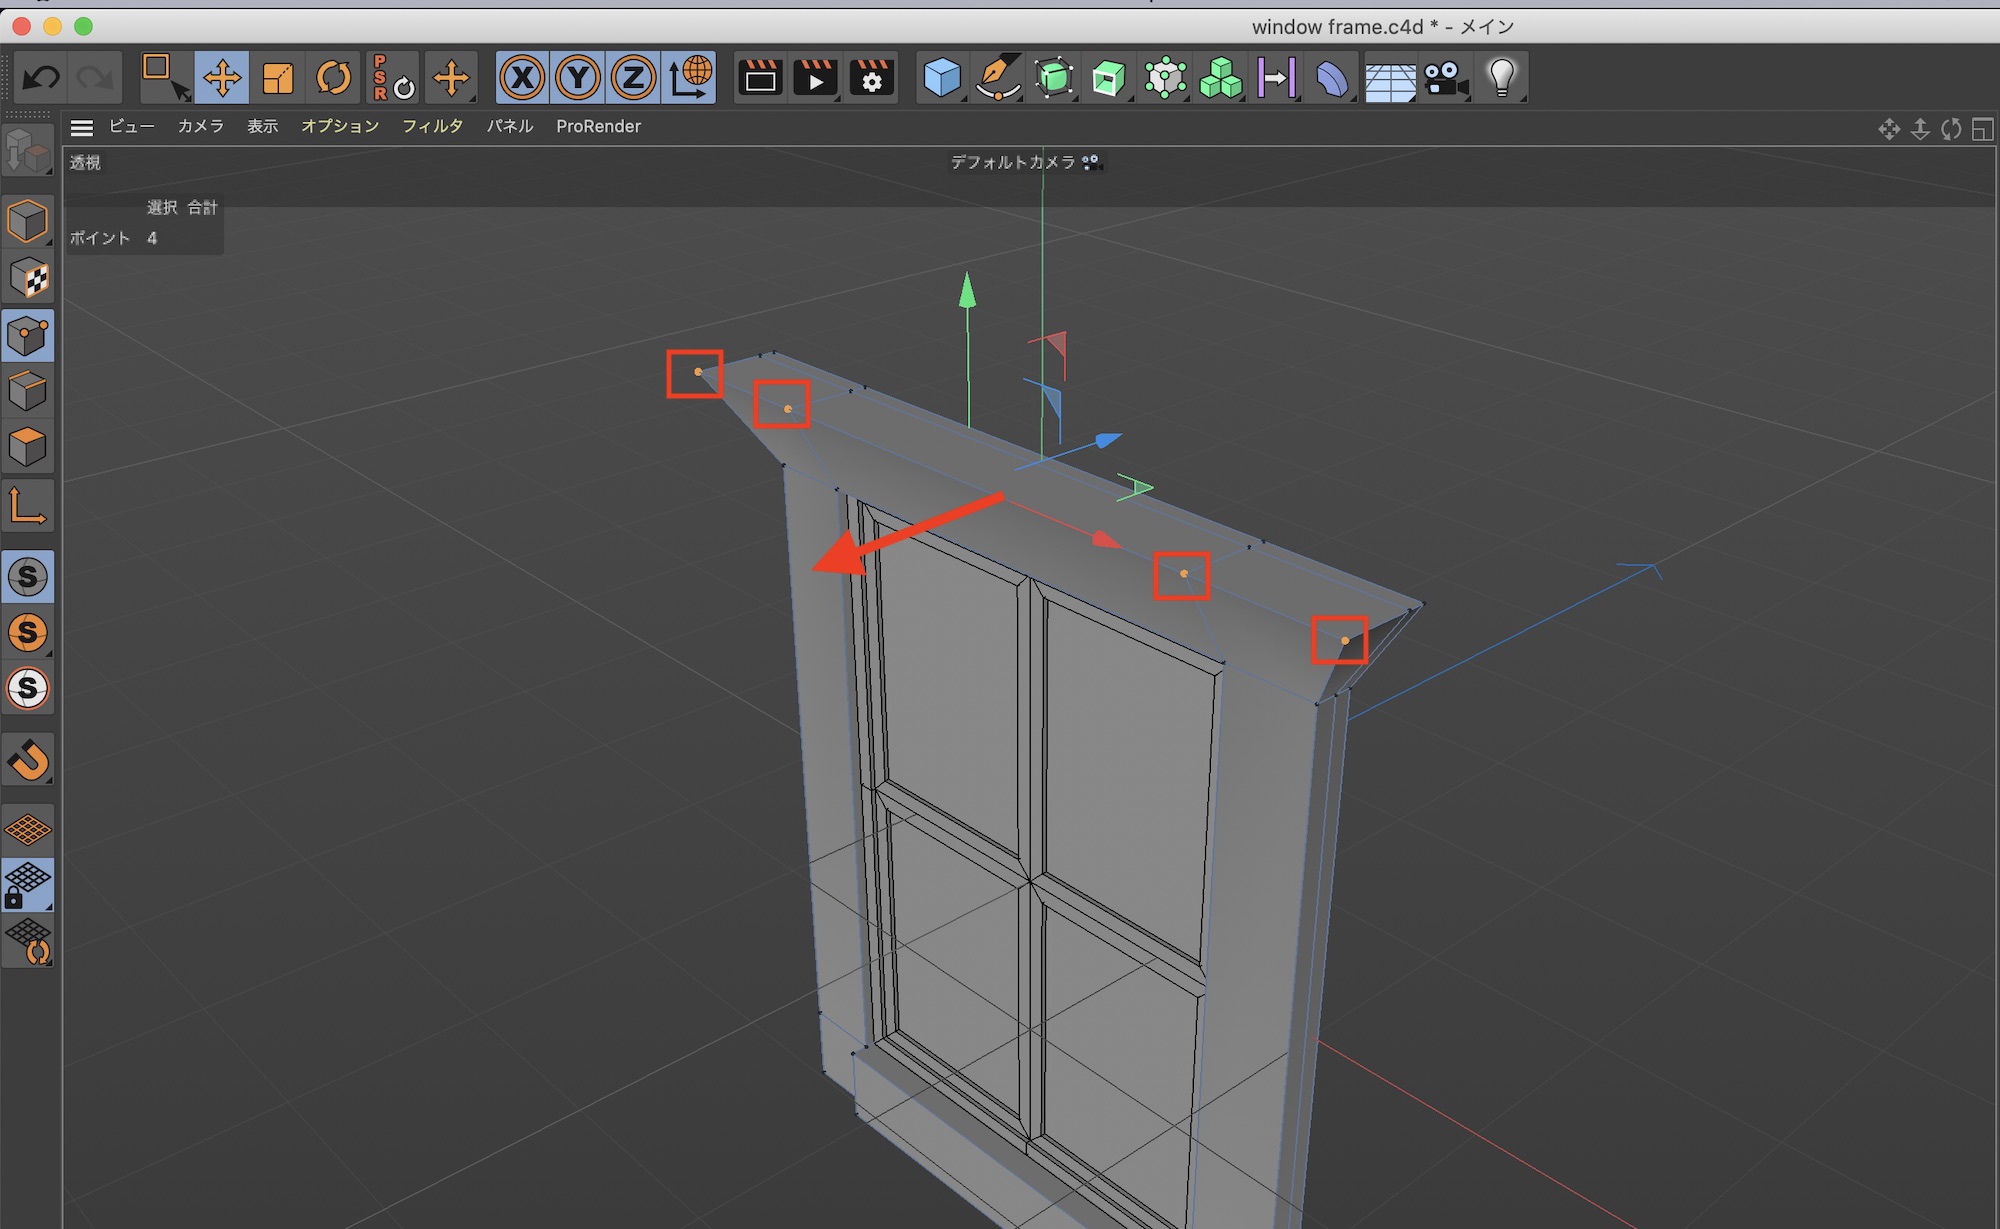
Task: Open the カメラ menu
Action: pos(200,126)
